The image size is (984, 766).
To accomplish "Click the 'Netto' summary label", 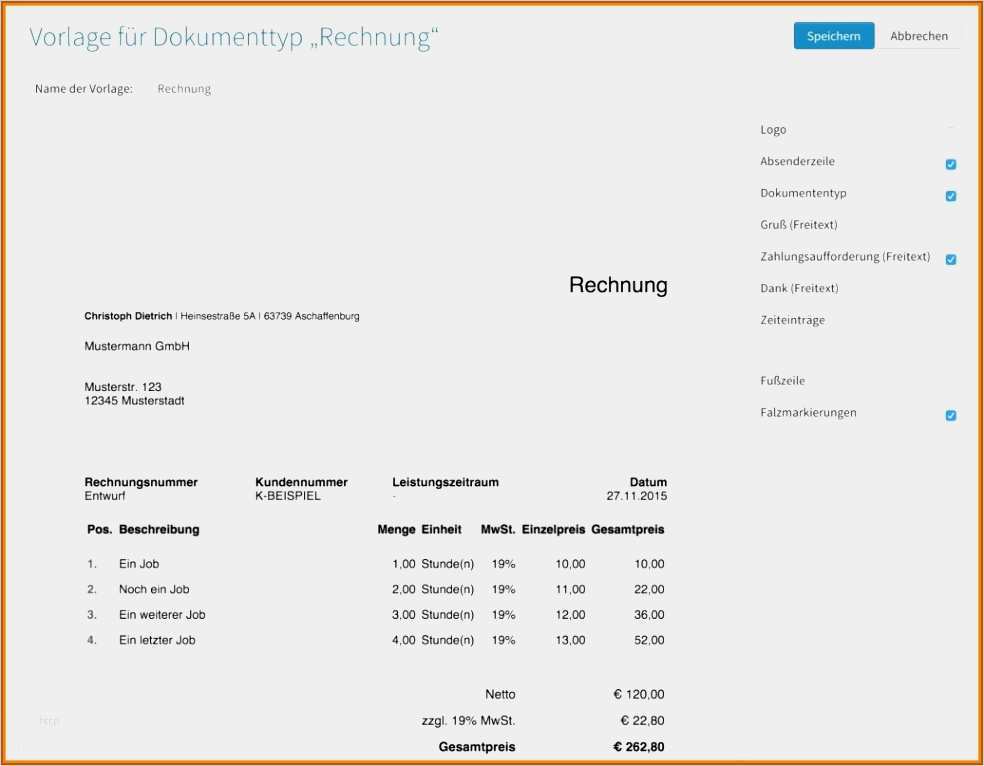I will [x=500, y=694].
